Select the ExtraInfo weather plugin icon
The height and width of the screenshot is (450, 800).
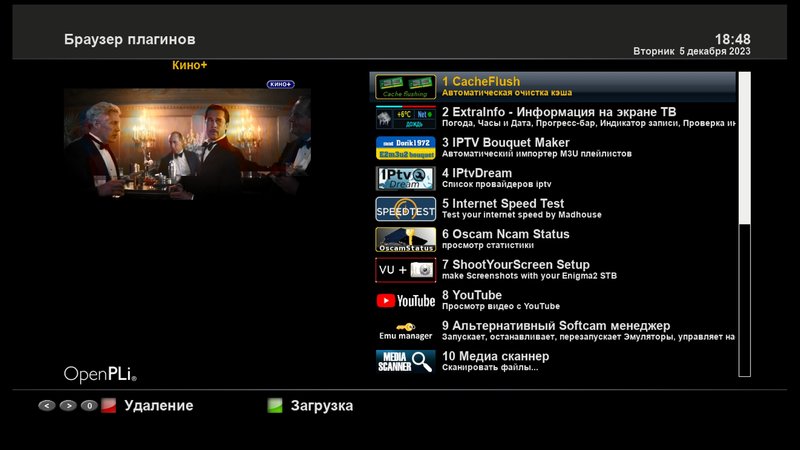click(x=405, y=118)
